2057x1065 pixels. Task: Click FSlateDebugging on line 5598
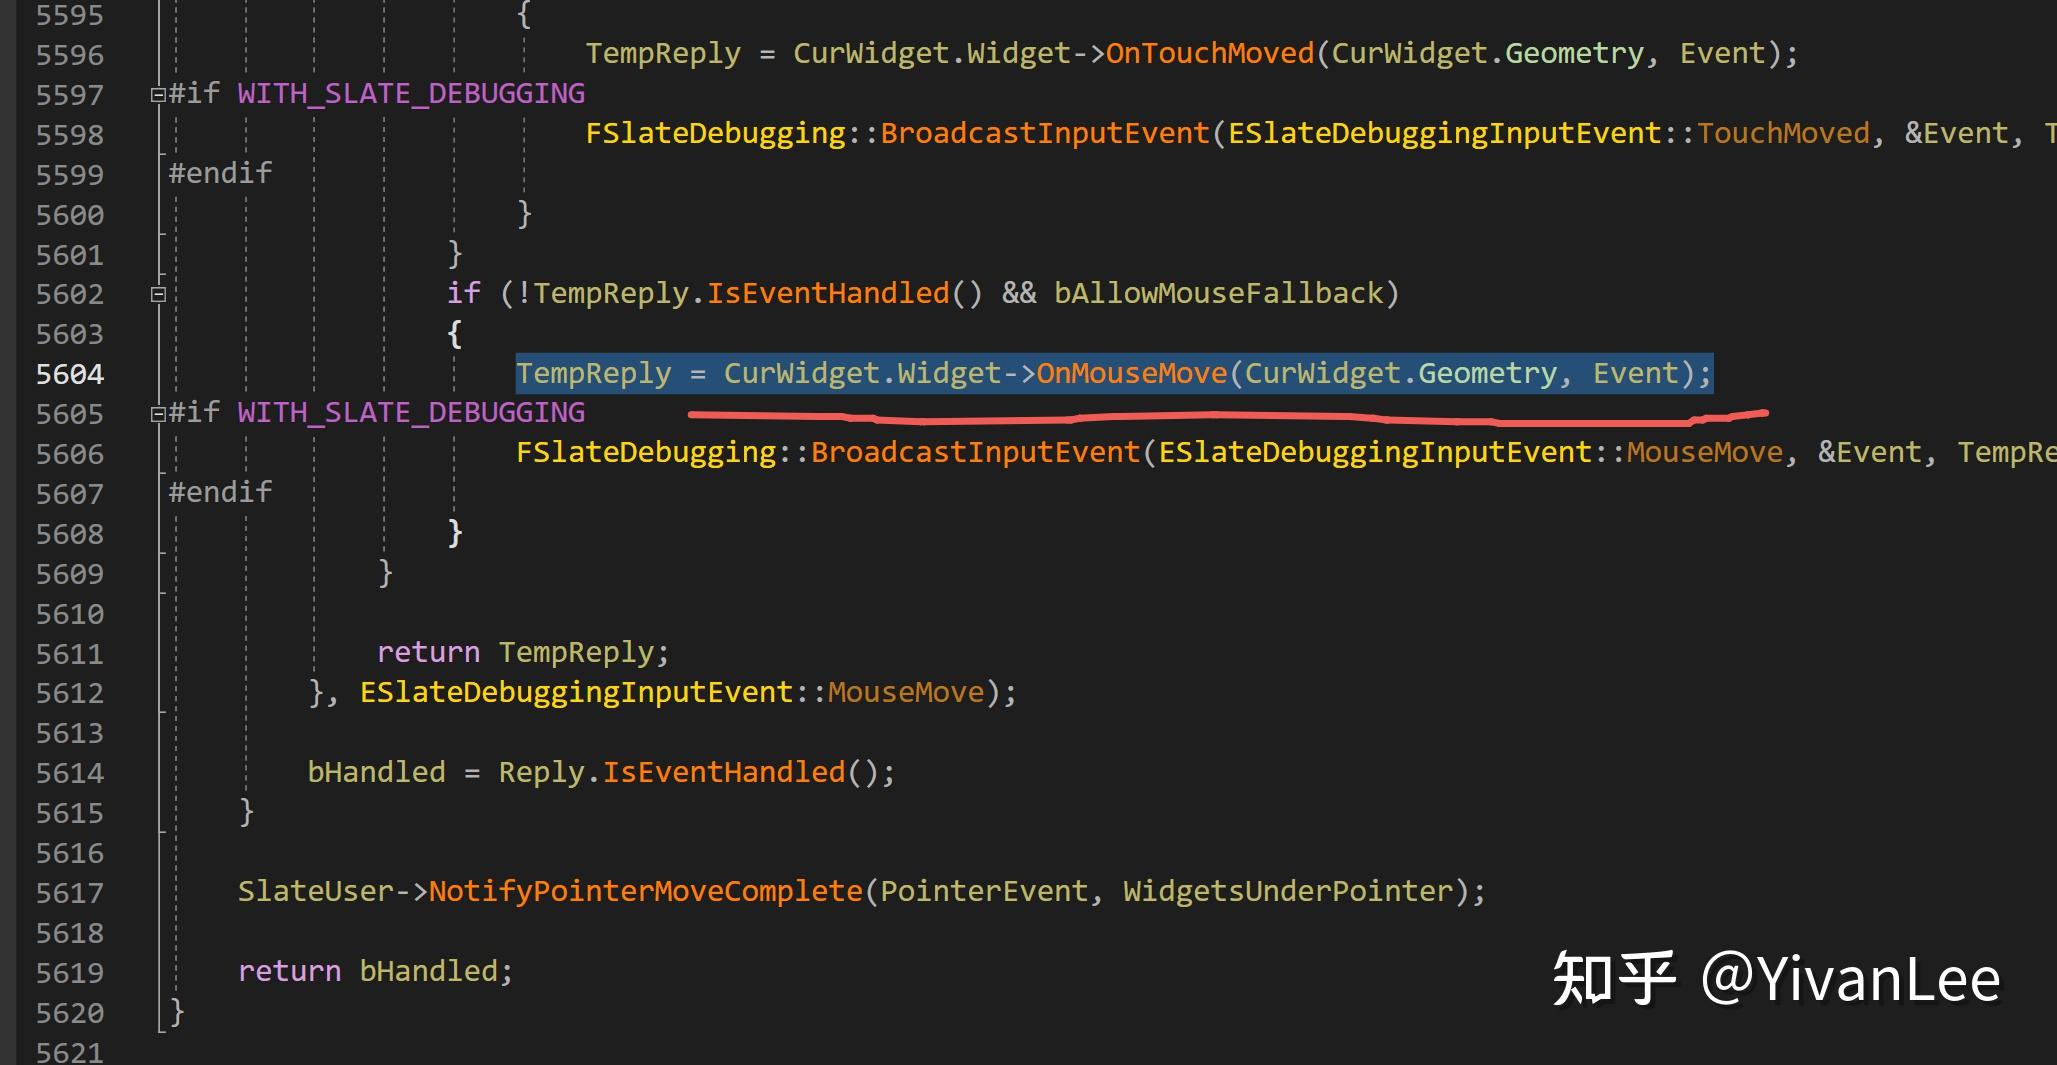pyautogui.click(x=715, y=134)
